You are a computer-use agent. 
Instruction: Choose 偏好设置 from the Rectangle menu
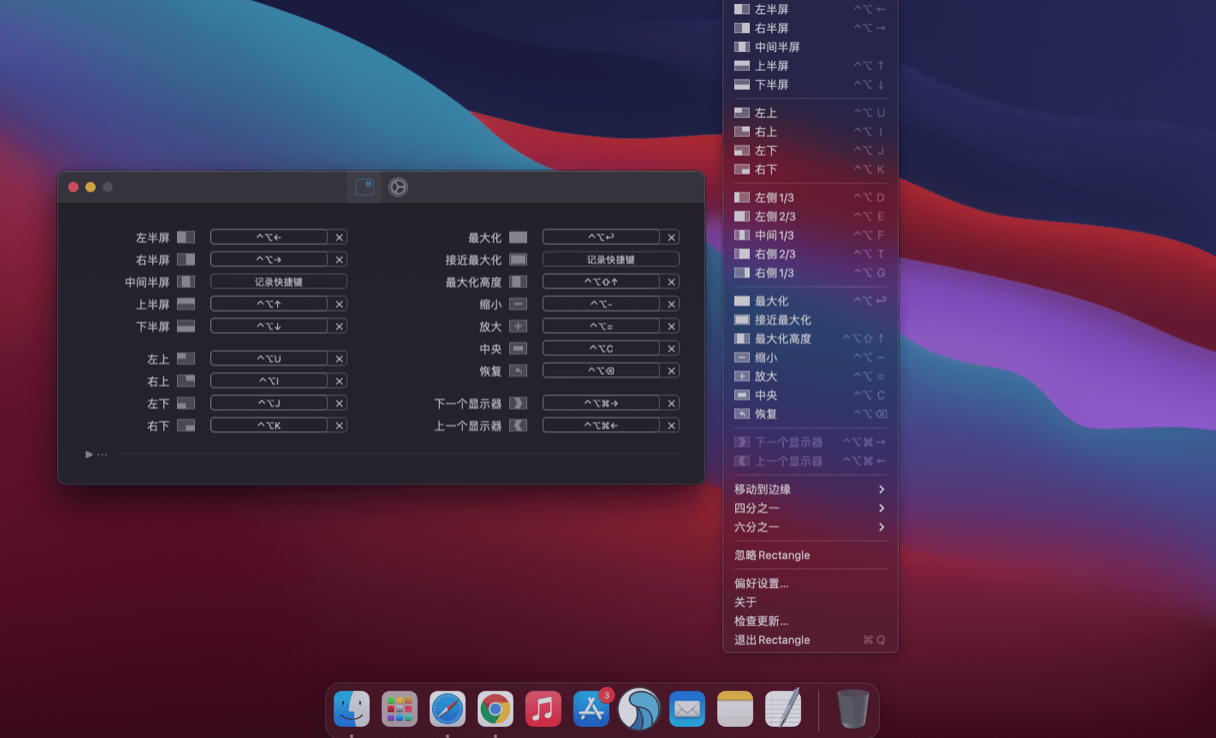coord(760,583)
